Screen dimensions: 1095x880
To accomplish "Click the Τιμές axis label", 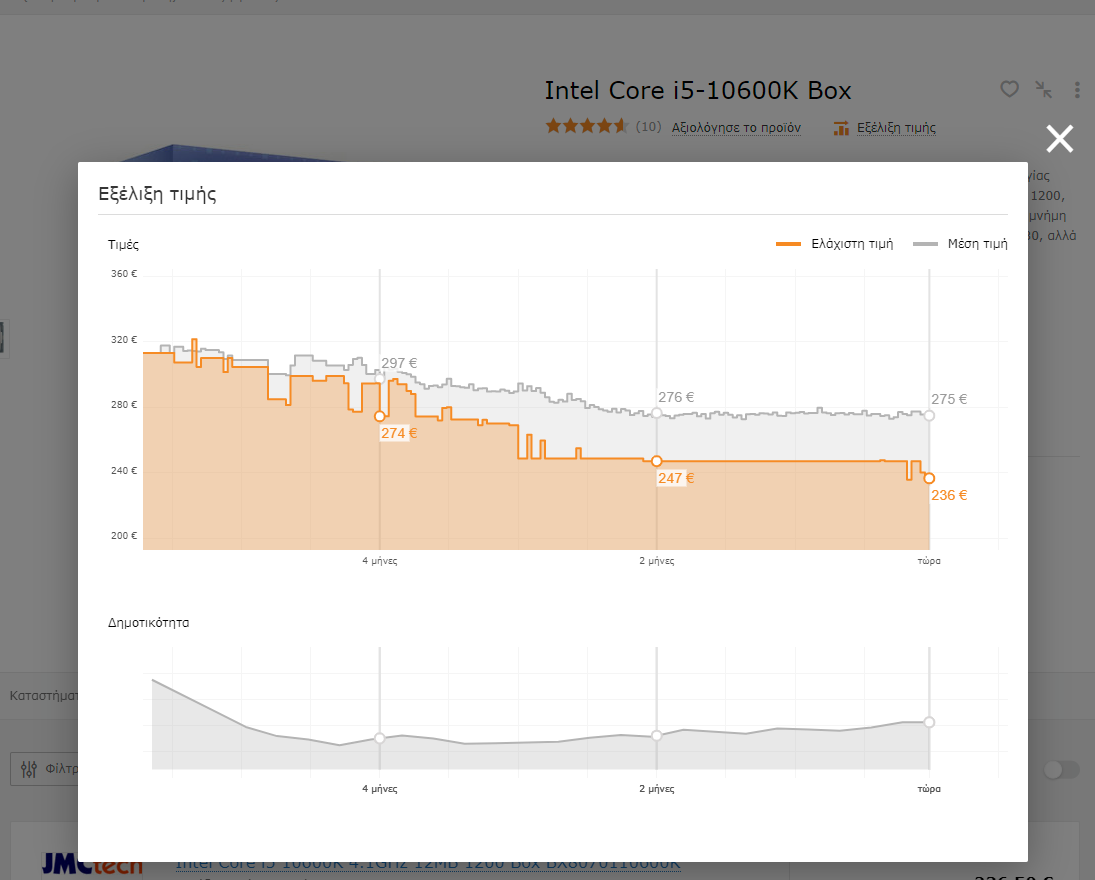I will click(123, 244).
